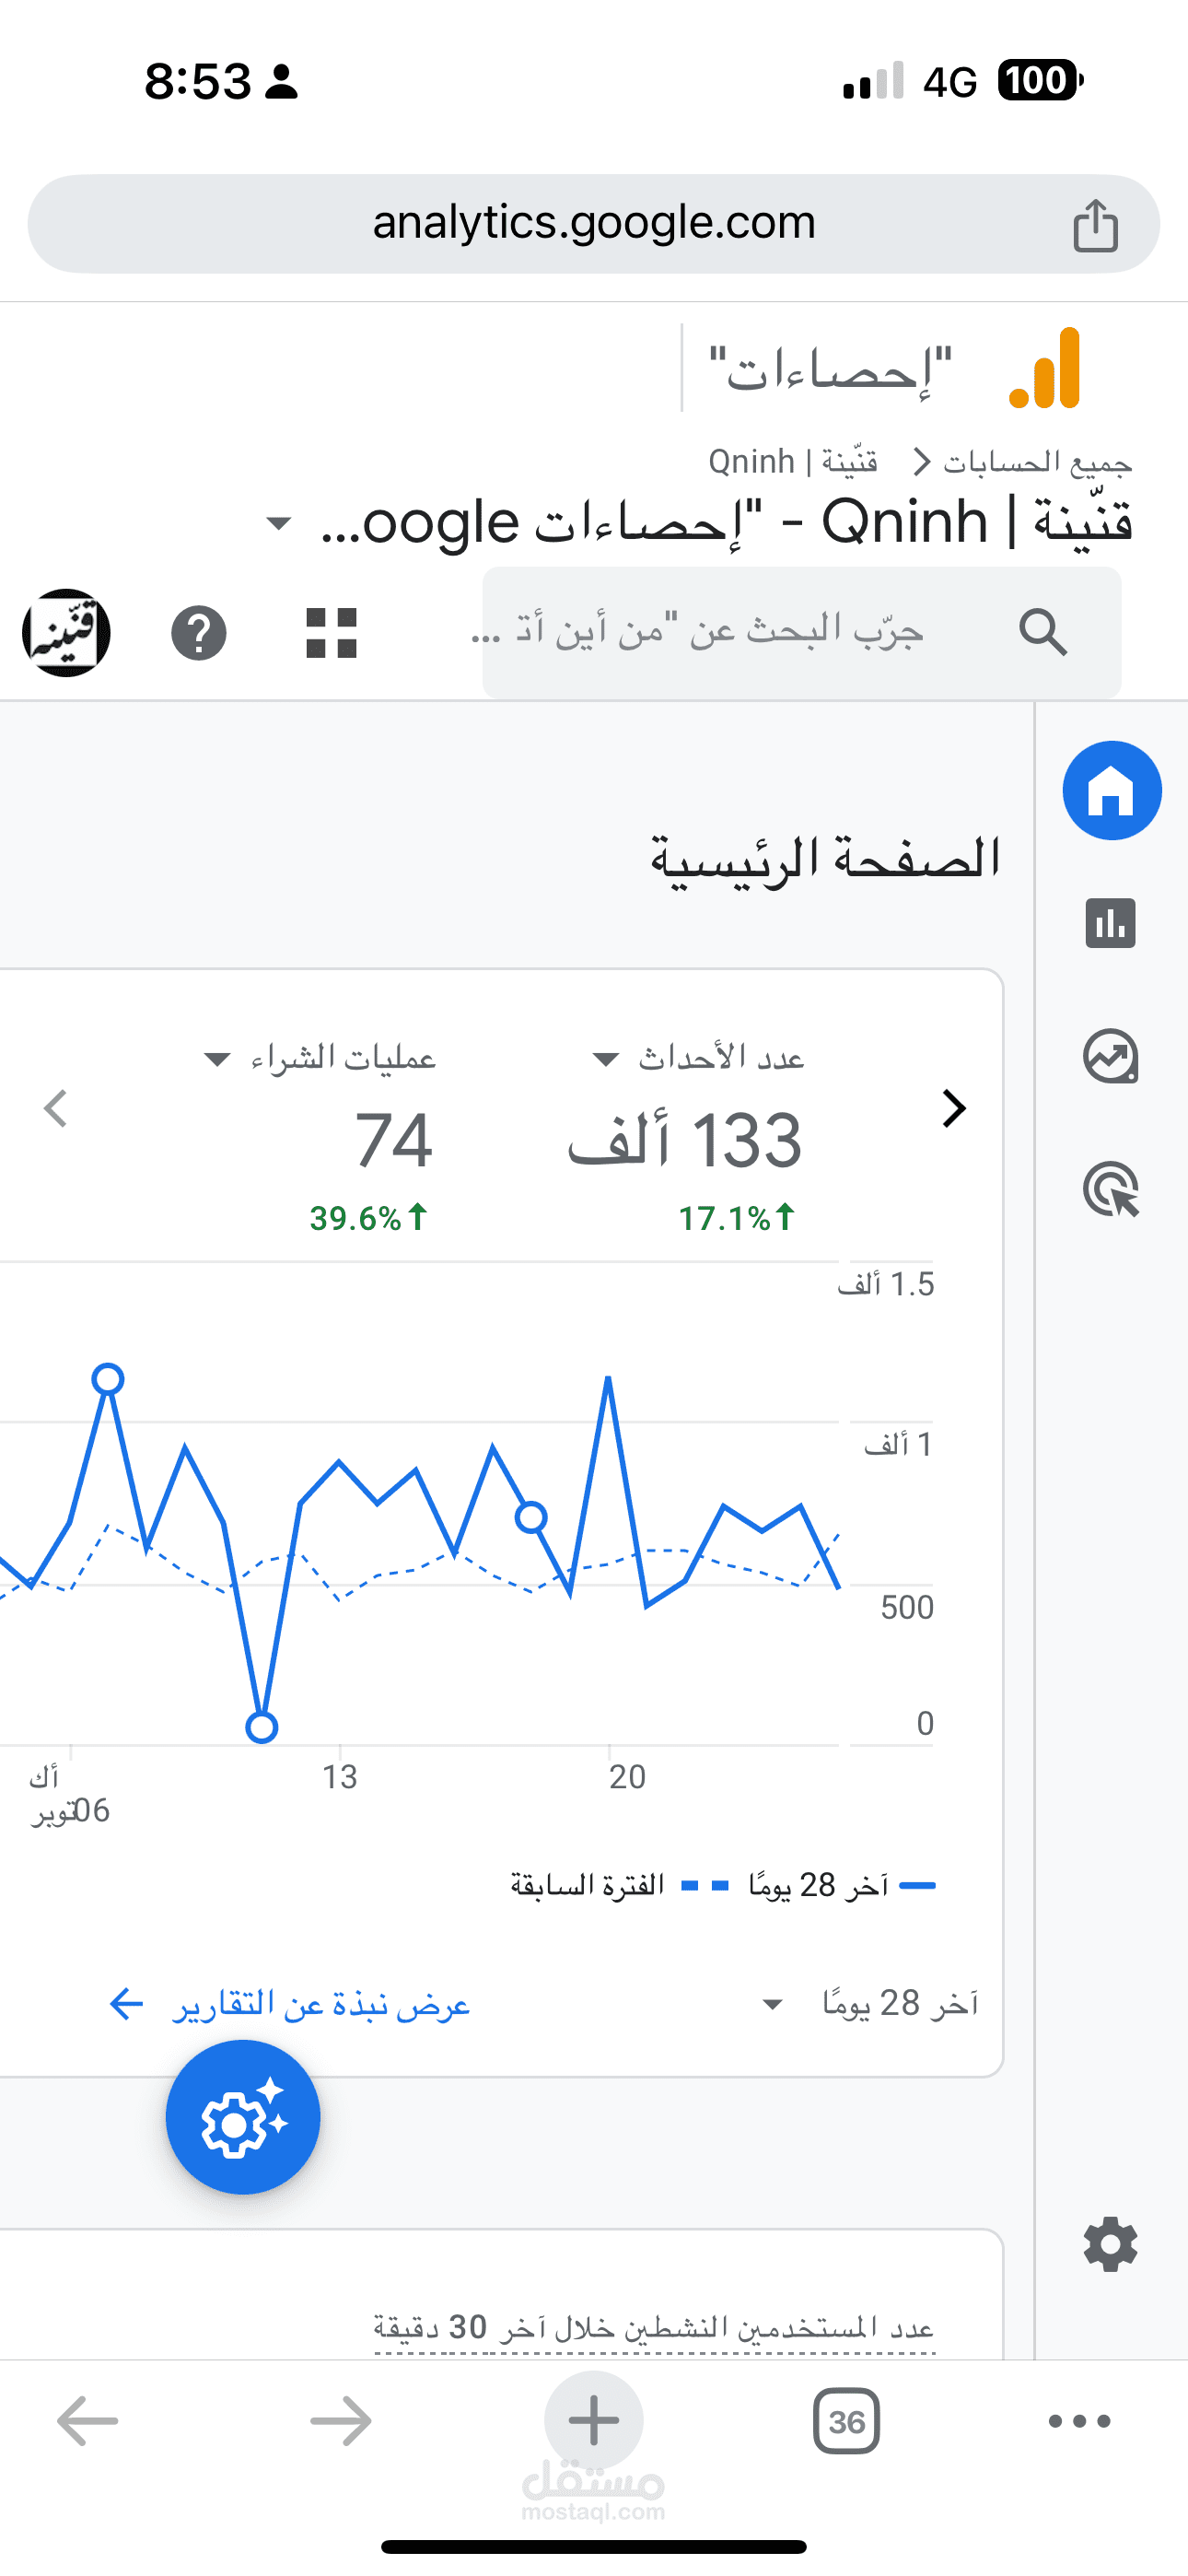Screen dimensions: 1188x2576
Task: Expand the Qninh property selector arrow
Action: 279,523
